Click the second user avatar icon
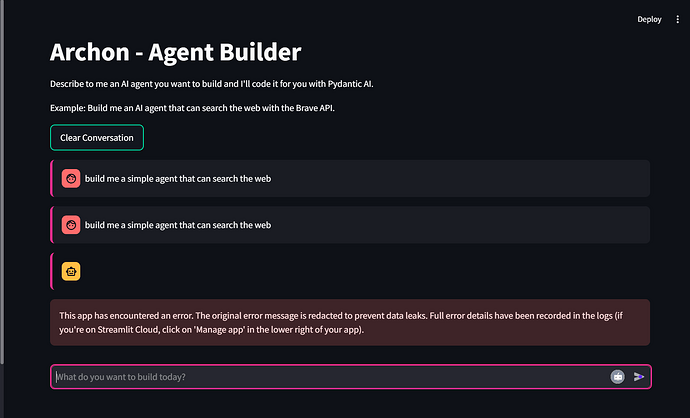 [x=71, y=225]
